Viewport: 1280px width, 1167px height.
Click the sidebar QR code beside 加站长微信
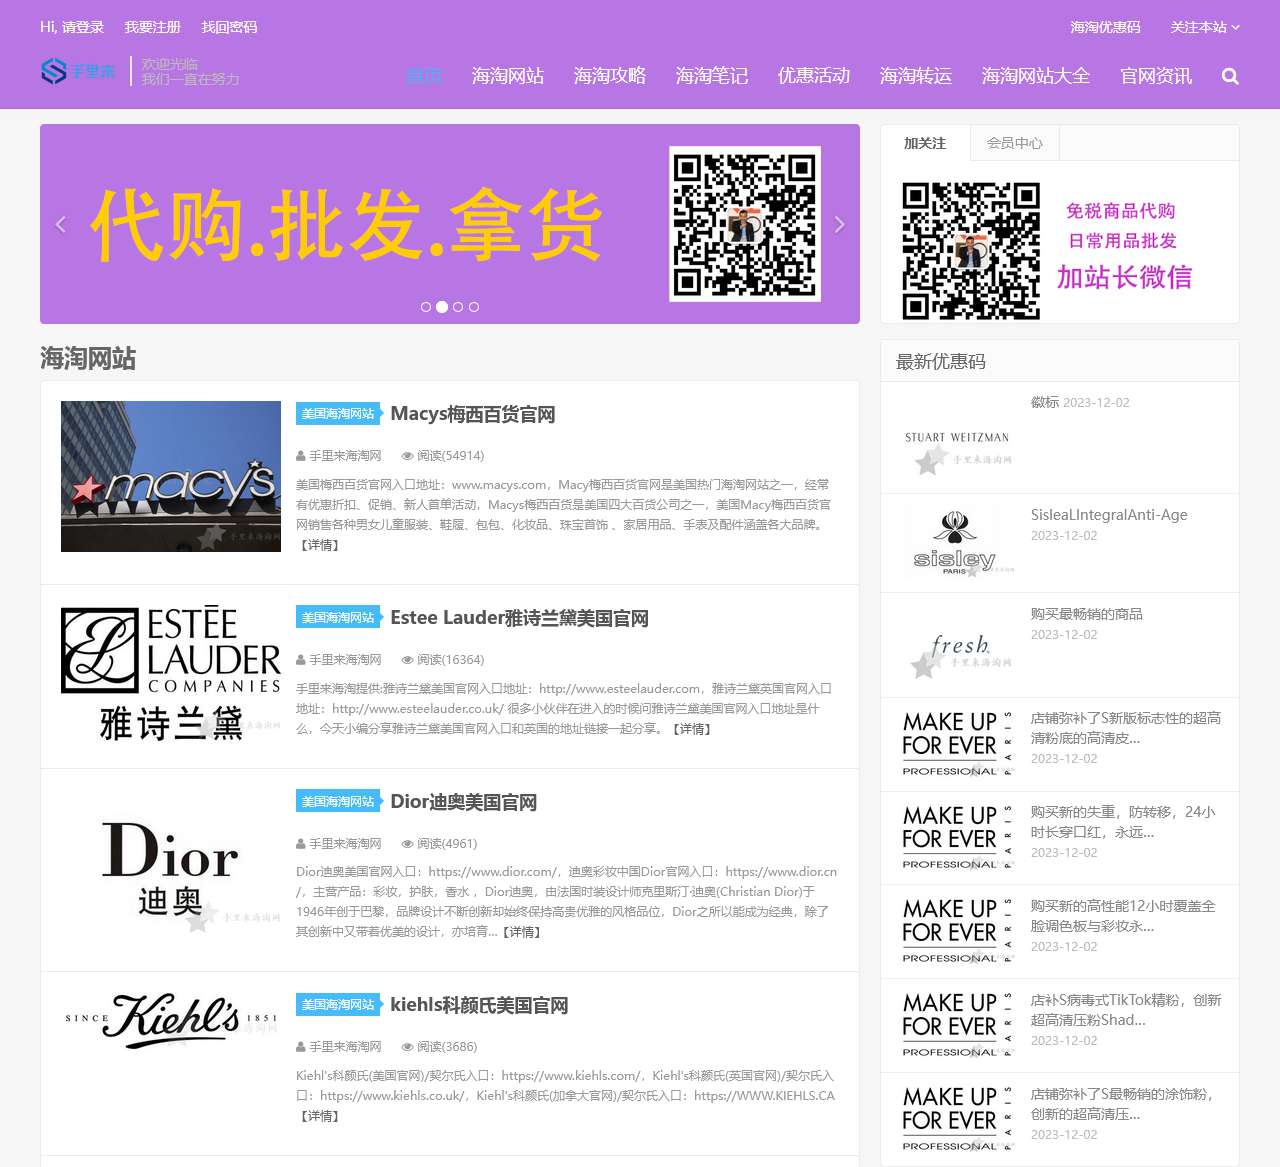[971, 251]
